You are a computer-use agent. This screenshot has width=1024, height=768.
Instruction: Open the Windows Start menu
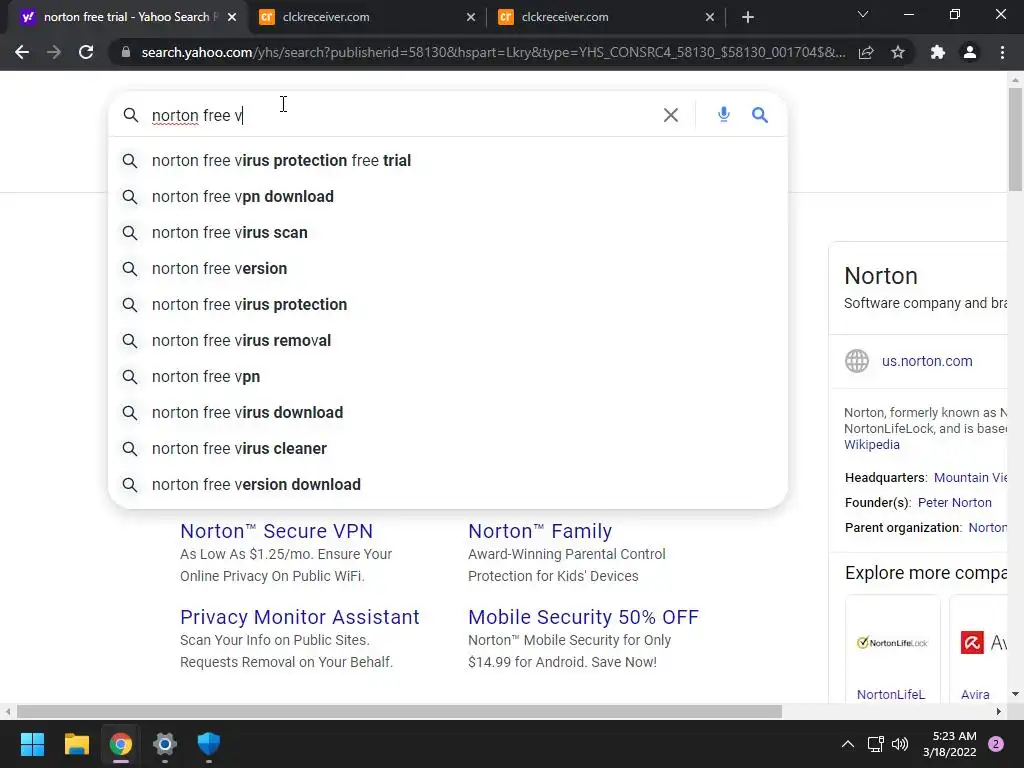tap(32, 744)
